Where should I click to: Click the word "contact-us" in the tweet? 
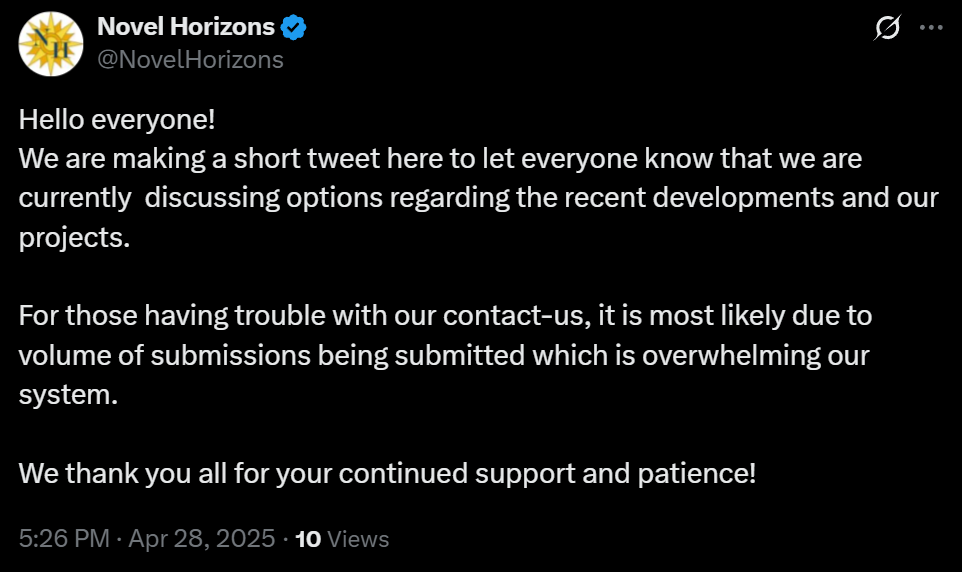click(517, 315)
